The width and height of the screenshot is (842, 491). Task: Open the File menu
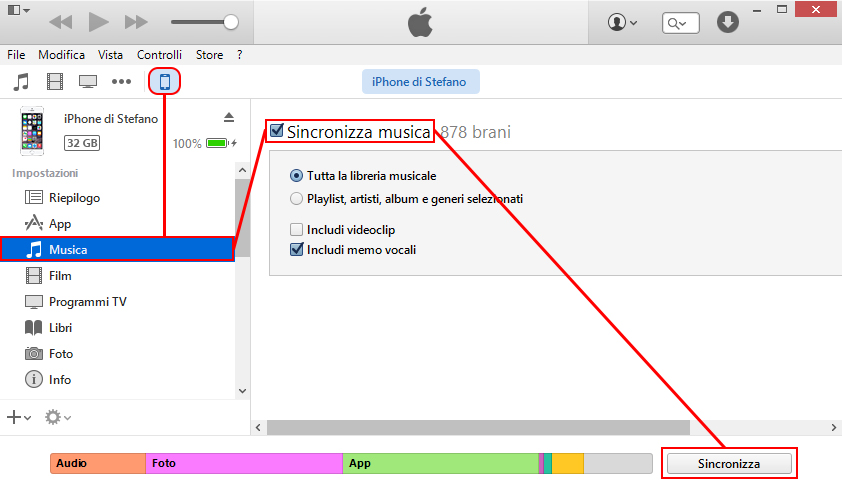pos(16,55)
